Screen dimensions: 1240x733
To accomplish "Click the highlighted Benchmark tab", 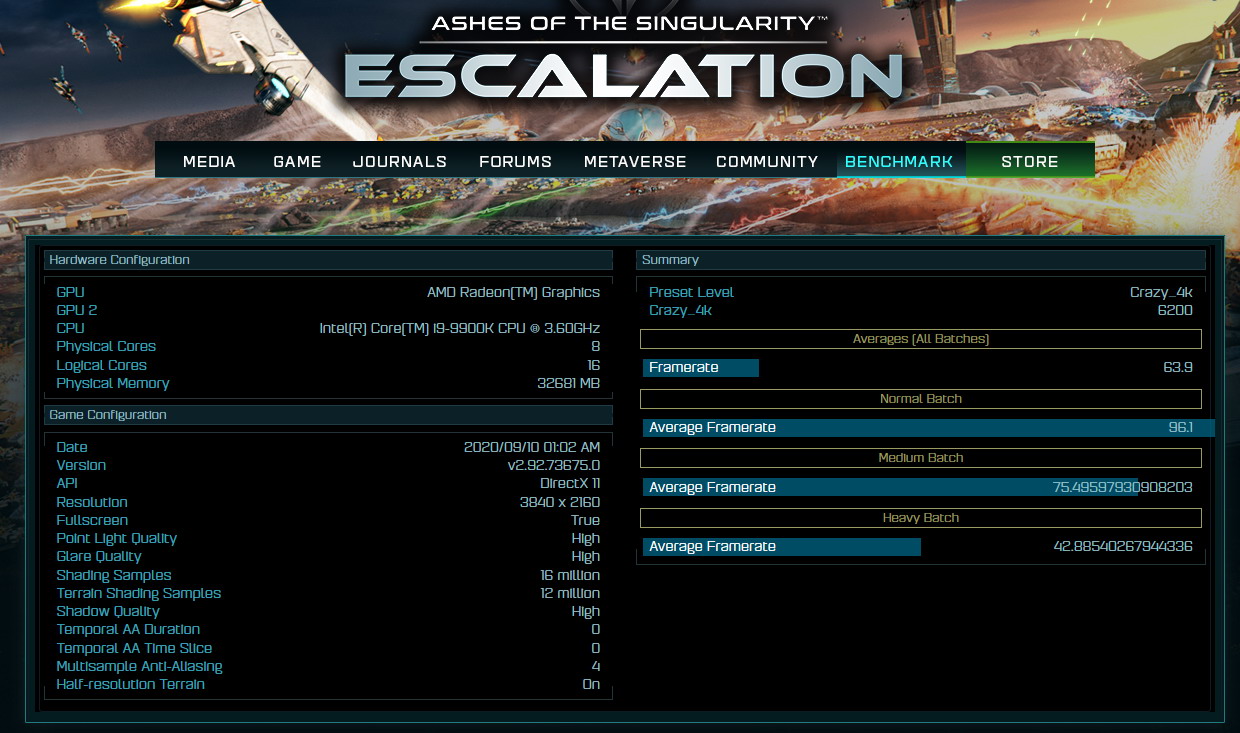I will coord(899,161).
